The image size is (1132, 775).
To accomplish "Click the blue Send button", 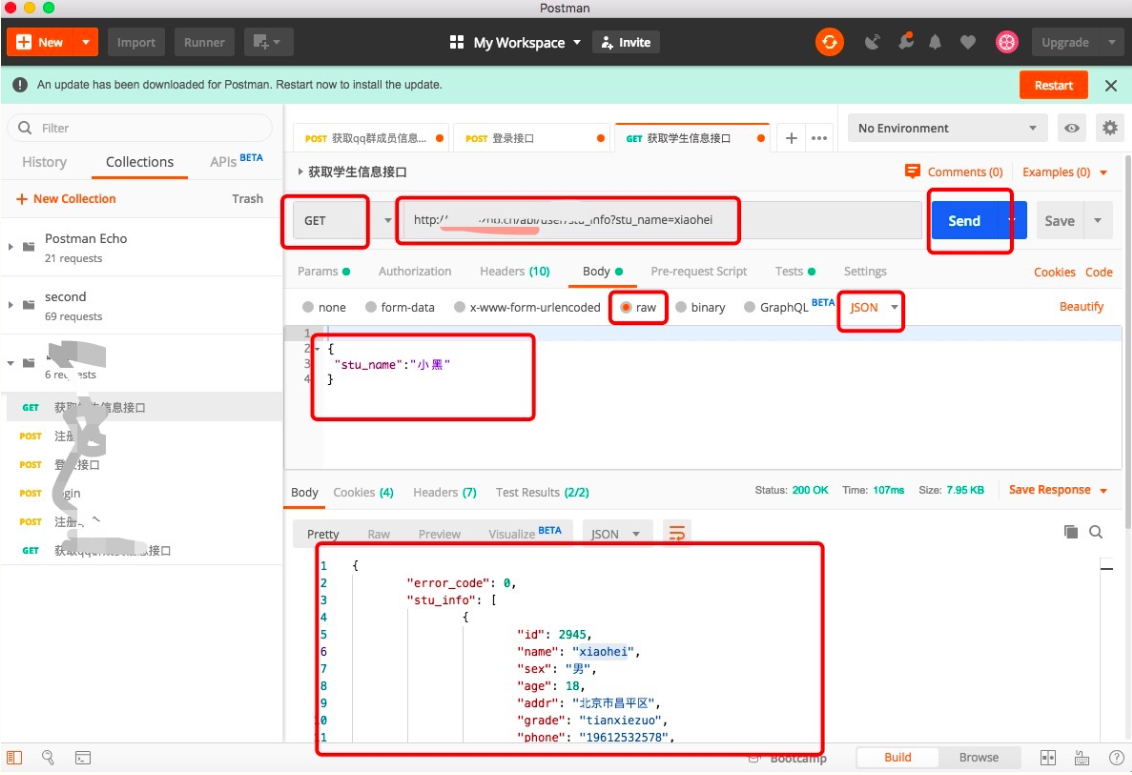I will click(x=965, y=220).
